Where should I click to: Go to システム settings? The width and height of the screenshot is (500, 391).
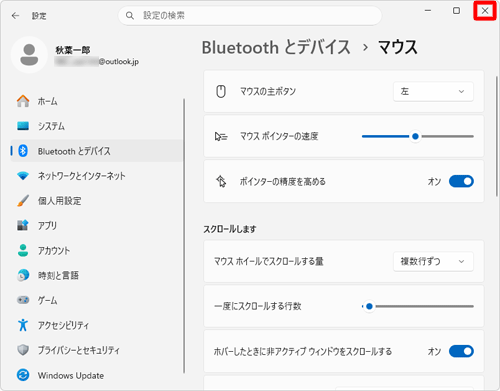97,126
